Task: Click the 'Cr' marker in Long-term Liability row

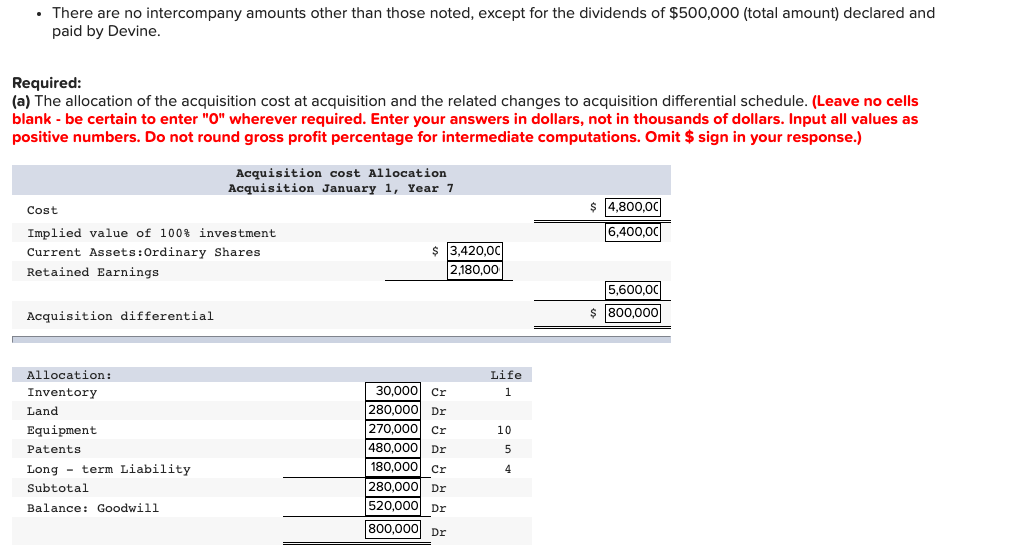Action: point(439,469)
